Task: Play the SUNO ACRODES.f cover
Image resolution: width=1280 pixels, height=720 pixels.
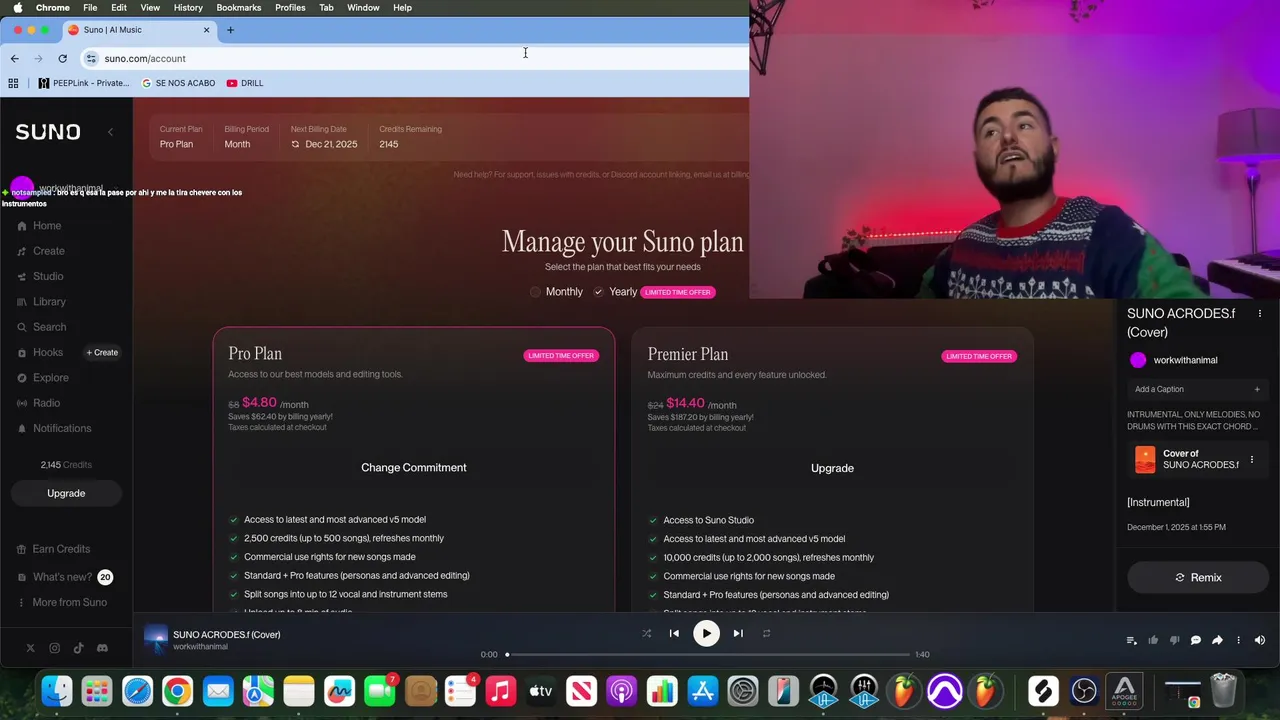Action: [x=706, y=633]
